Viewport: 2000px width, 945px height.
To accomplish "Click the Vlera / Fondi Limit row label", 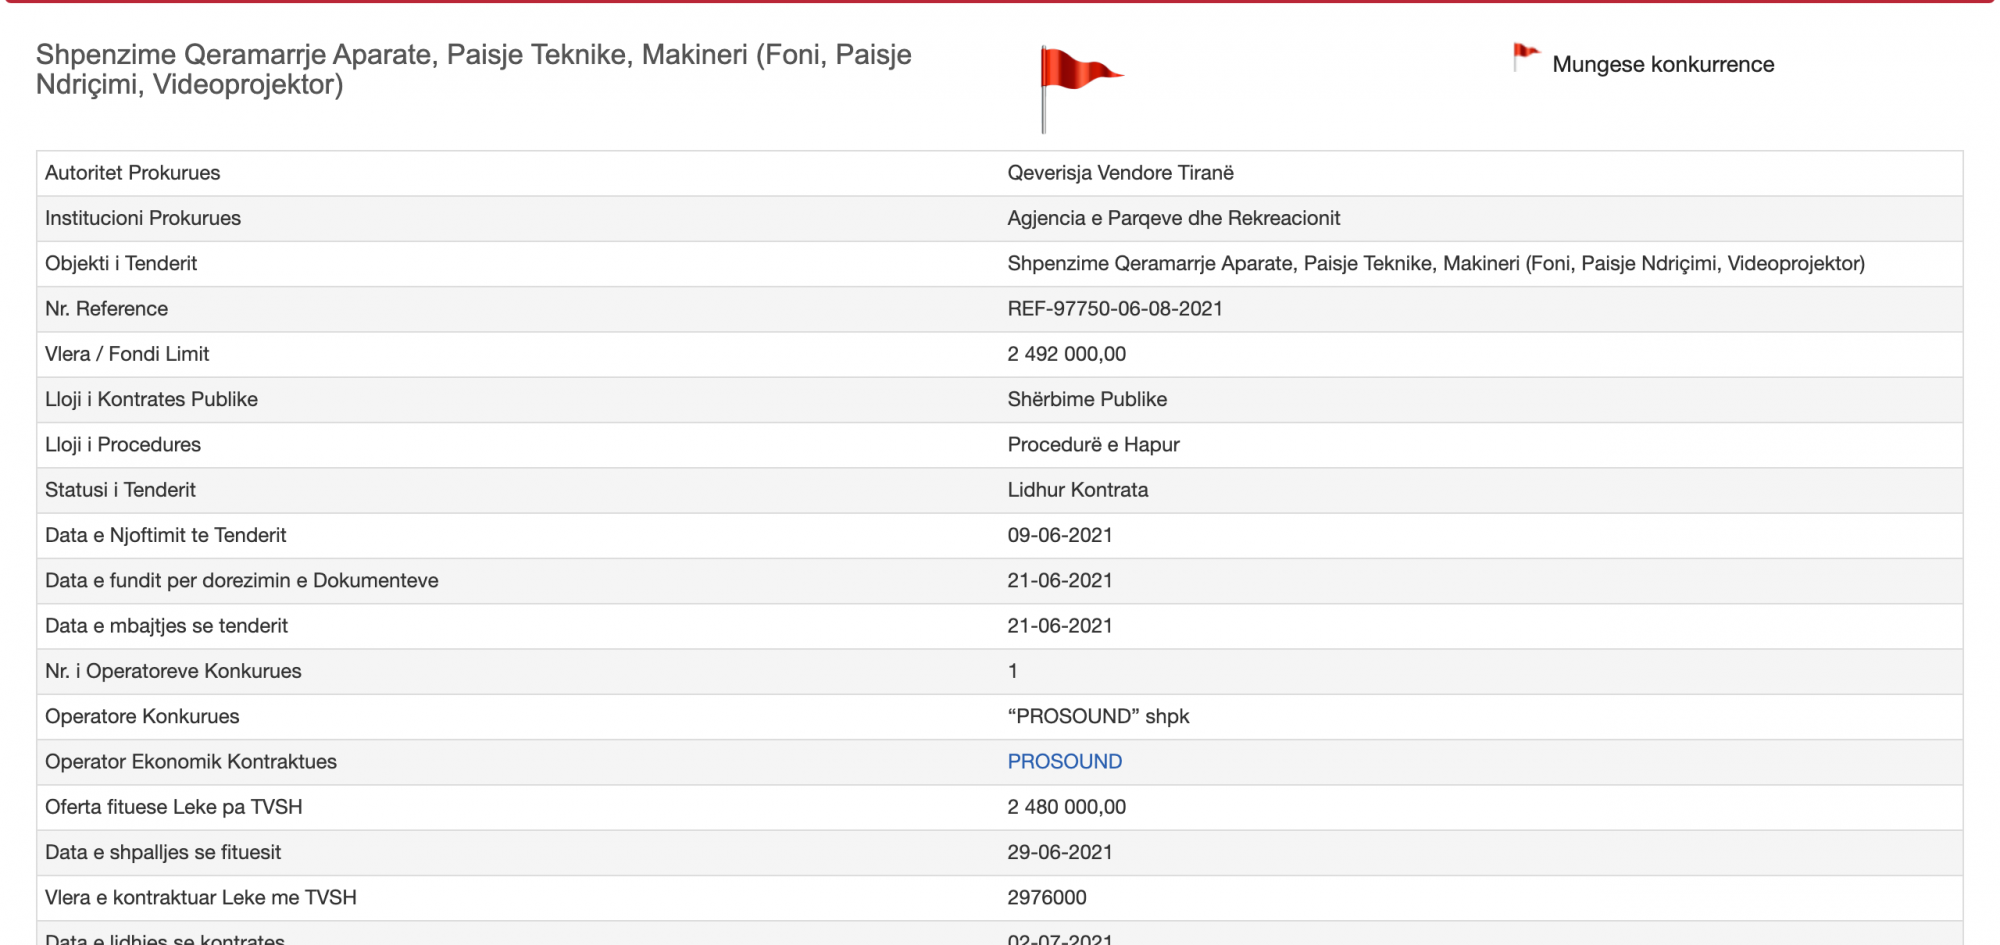I will point(127,354).
